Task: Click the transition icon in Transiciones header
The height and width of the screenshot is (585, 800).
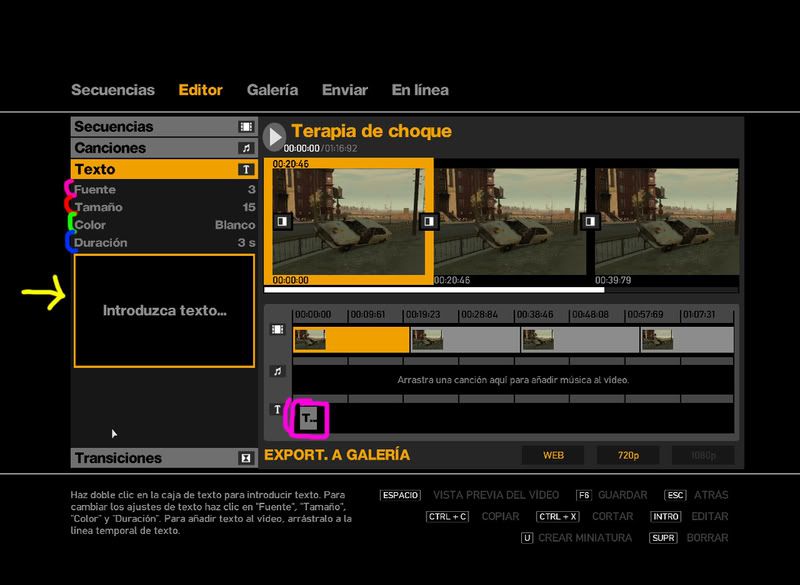Action: (246, 458)
